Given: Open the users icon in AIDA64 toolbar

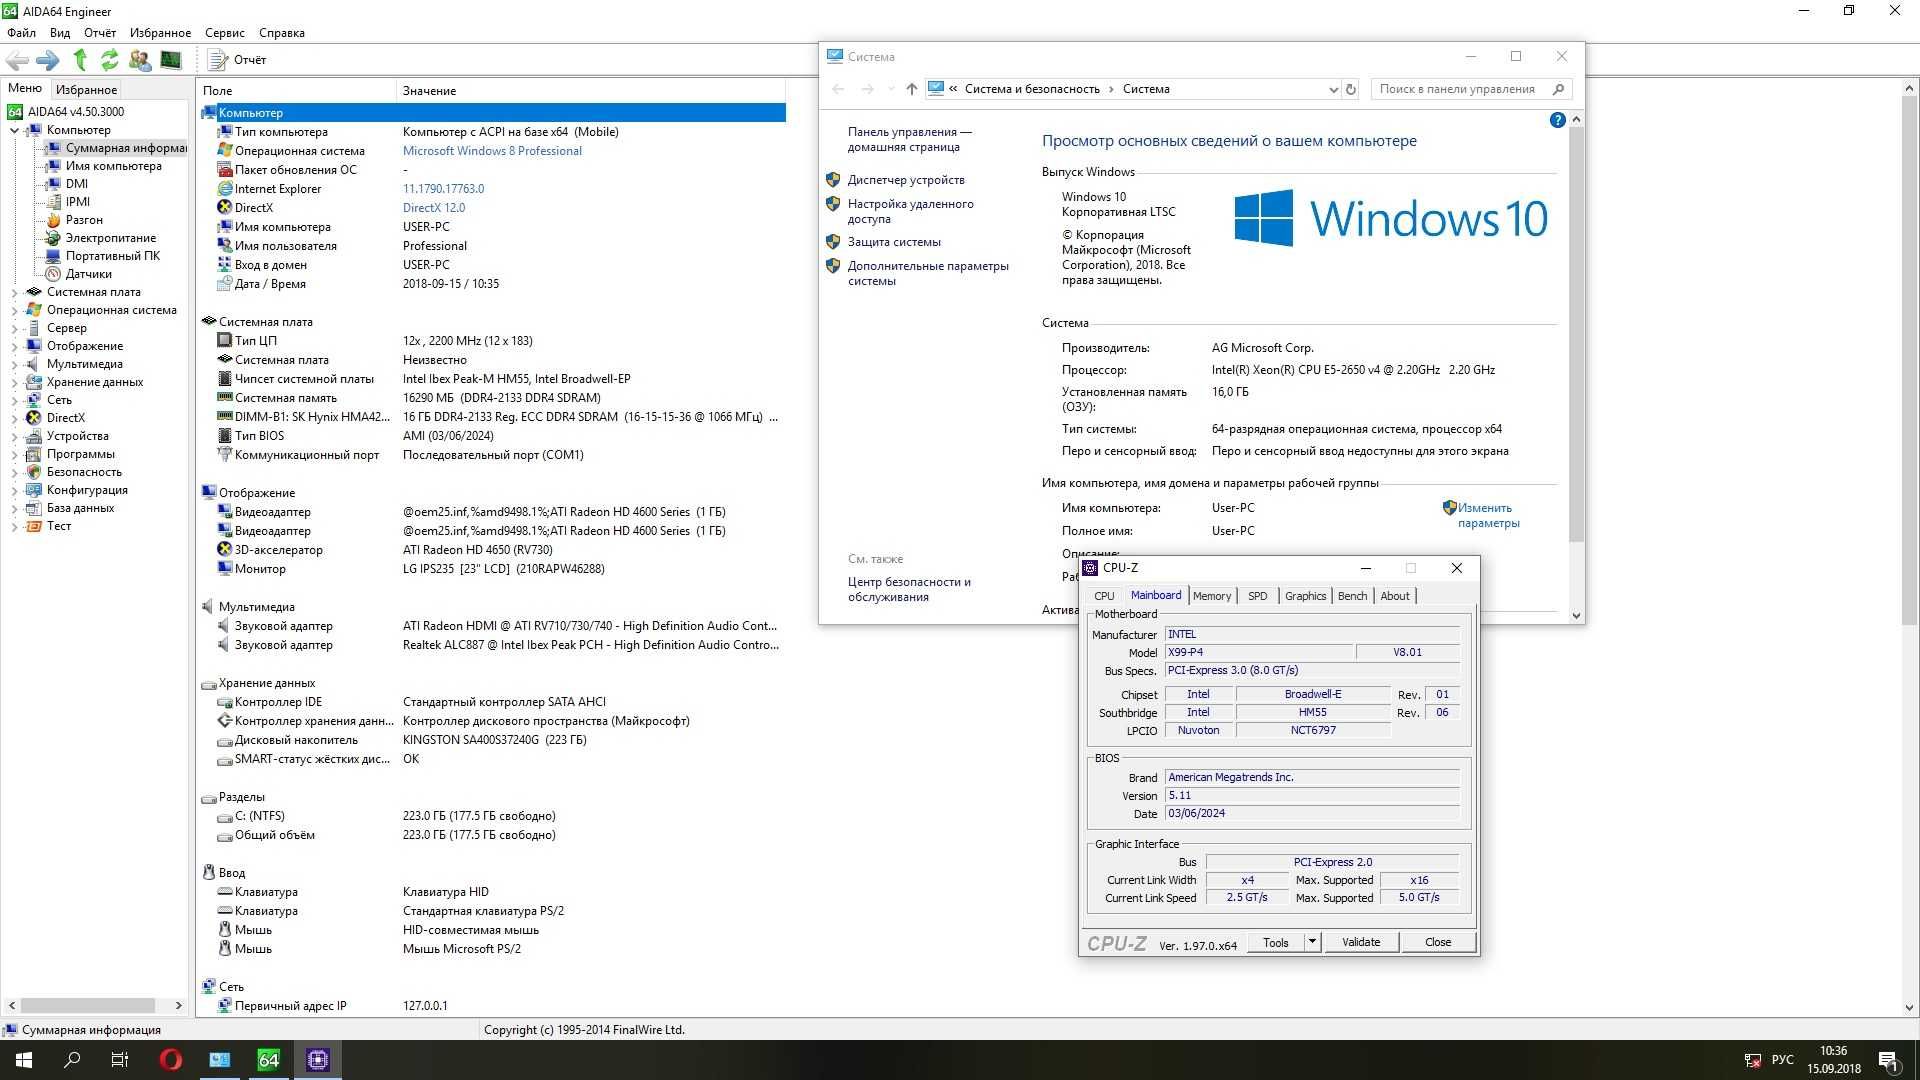Looking at the screenshot, I should [140, 60].
